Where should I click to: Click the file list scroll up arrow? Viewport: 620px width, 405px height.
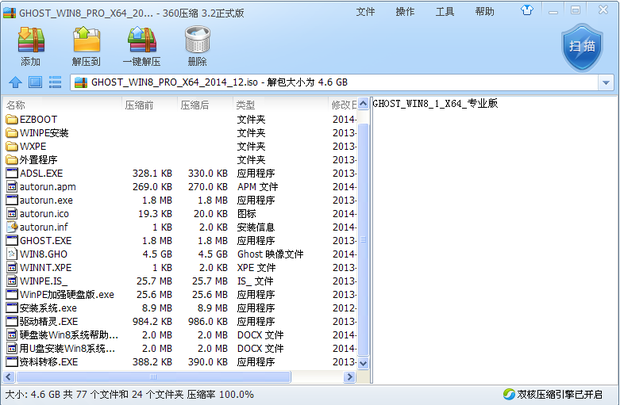363,103
